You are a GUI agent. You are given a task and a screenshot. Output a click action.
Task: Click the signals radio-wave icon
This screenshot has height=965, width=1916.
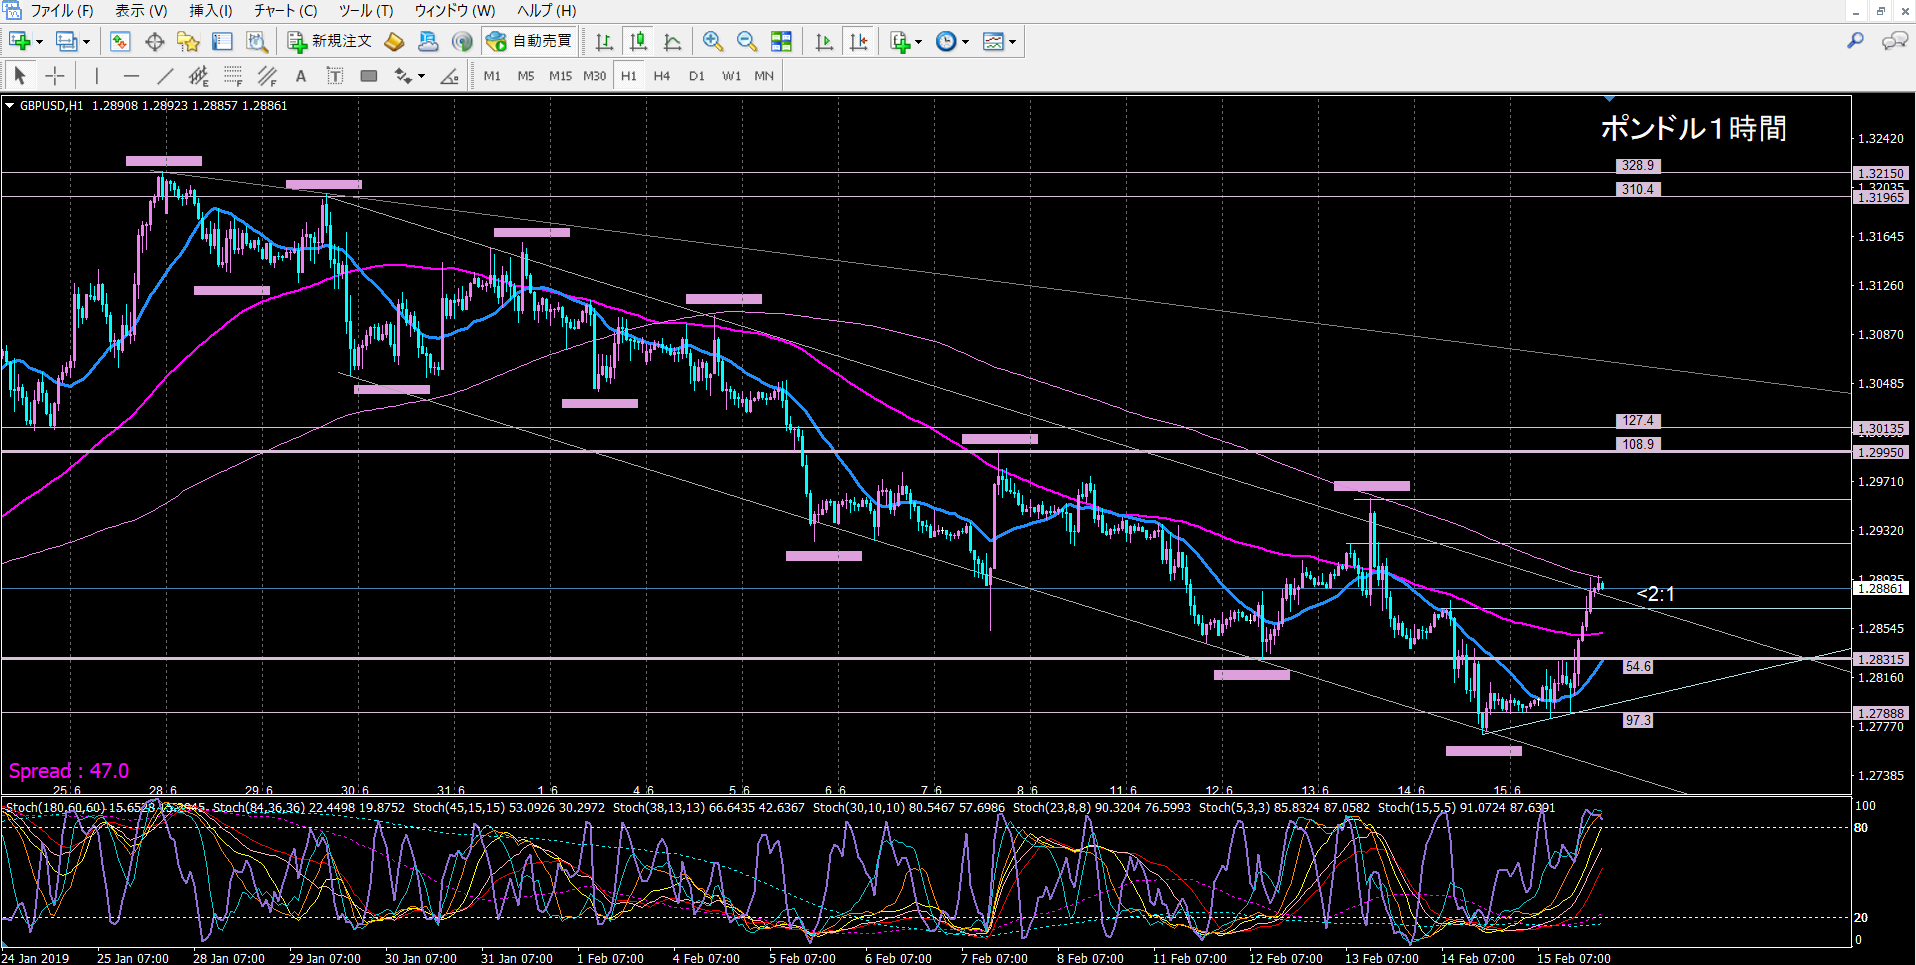[x=462, y=41]
